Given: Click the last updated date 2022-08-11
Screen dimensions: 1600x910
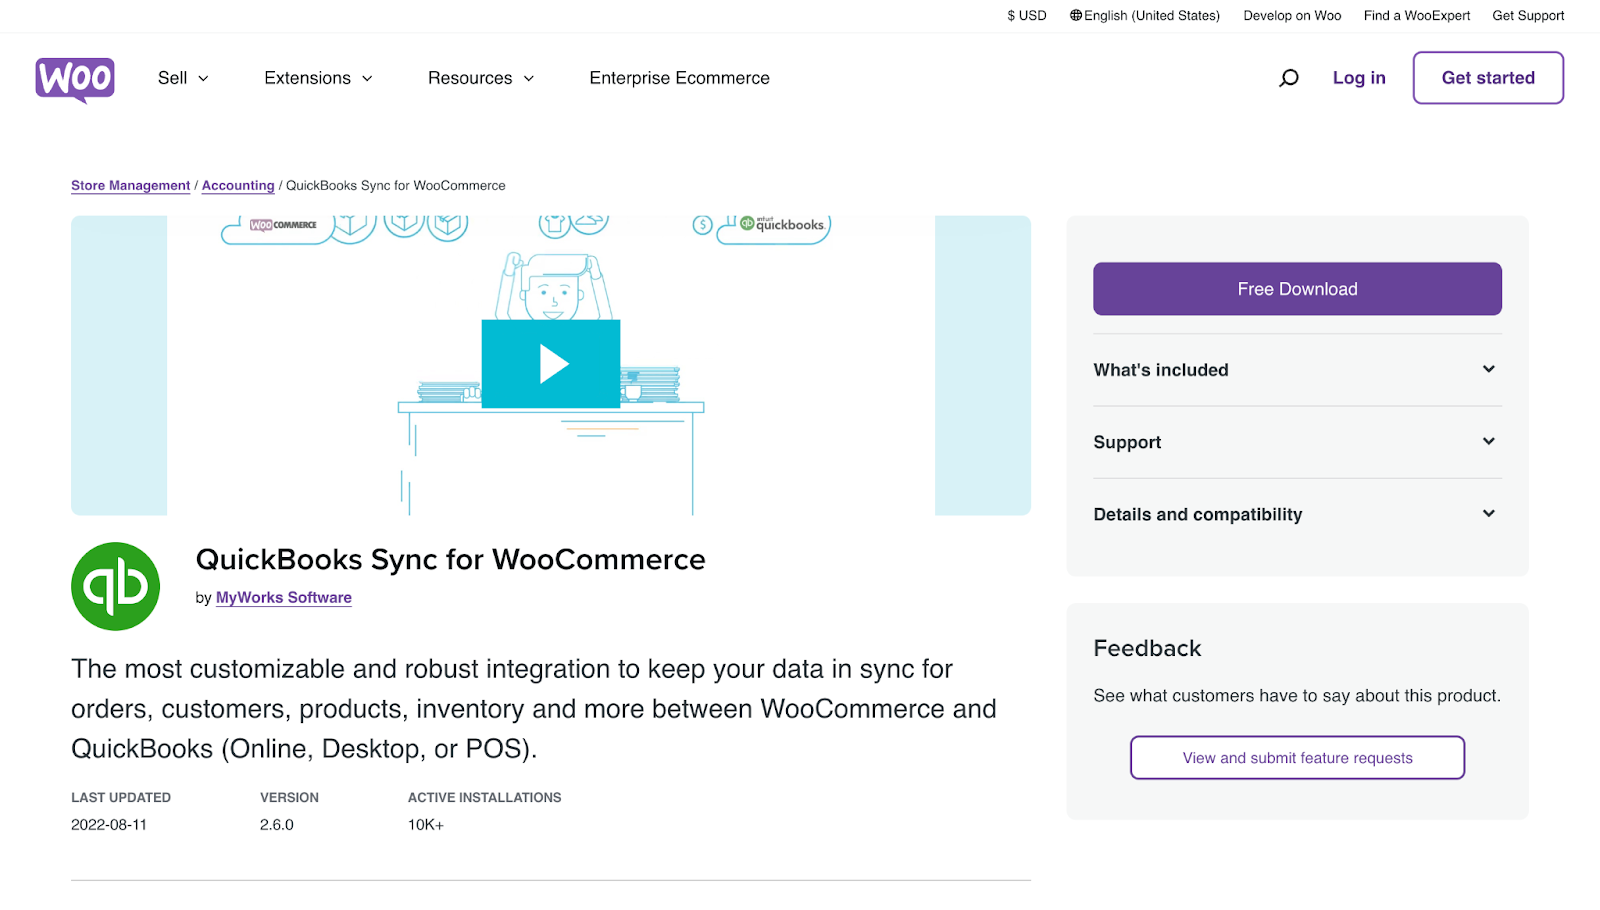Looking at the screenshot, I should coord(109,825).
